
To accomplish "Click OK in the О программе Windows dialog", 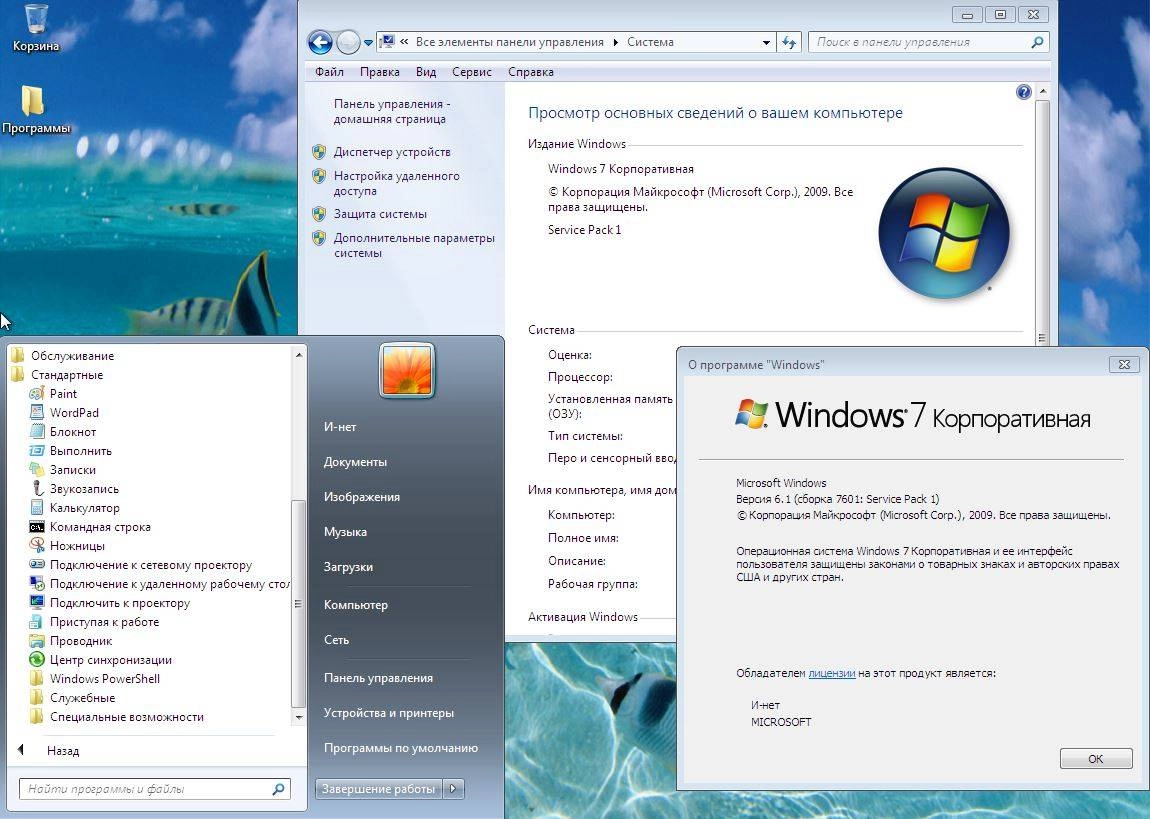I will 1096,759.
